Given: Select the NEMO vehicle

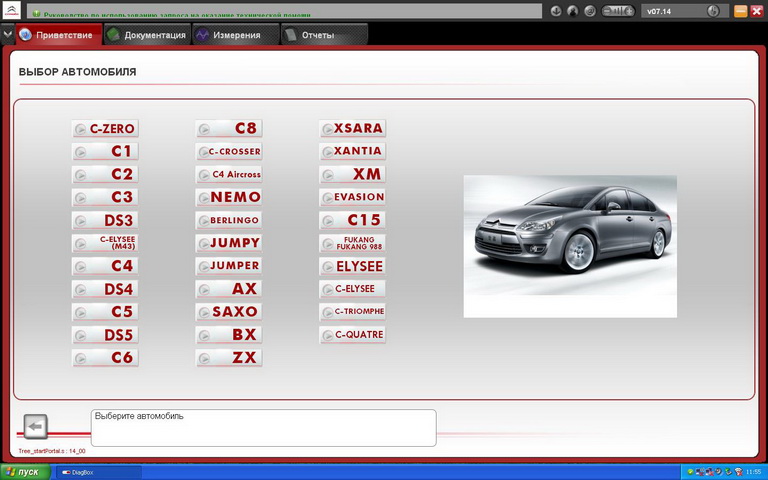Looking at the screenshot, I should tap(229, 197).
